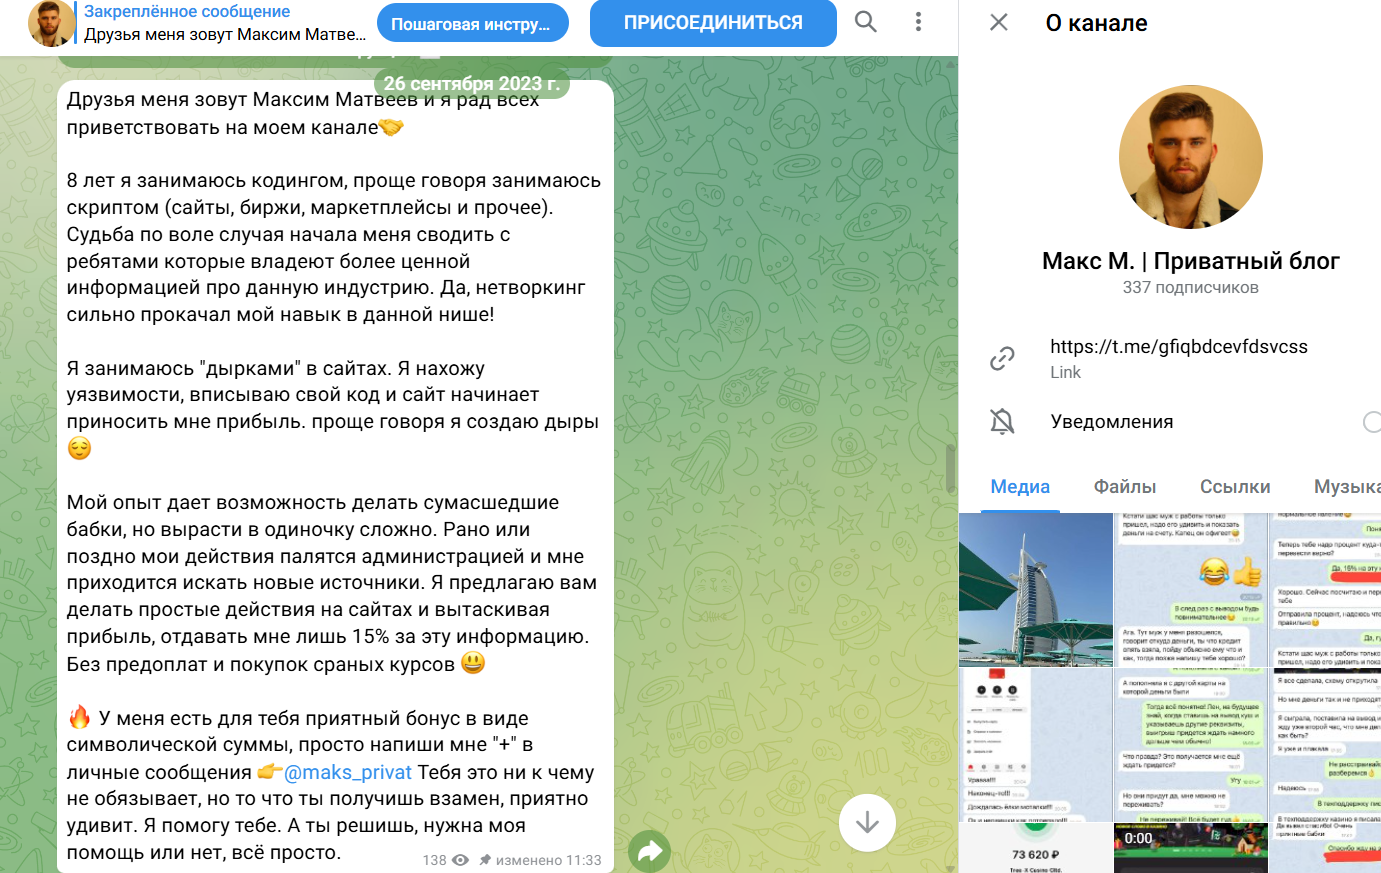Open the Burj Al Arab media thumbnail
The width and height of the screenshot is (1381, 873).
click(x=1036, y=590)
